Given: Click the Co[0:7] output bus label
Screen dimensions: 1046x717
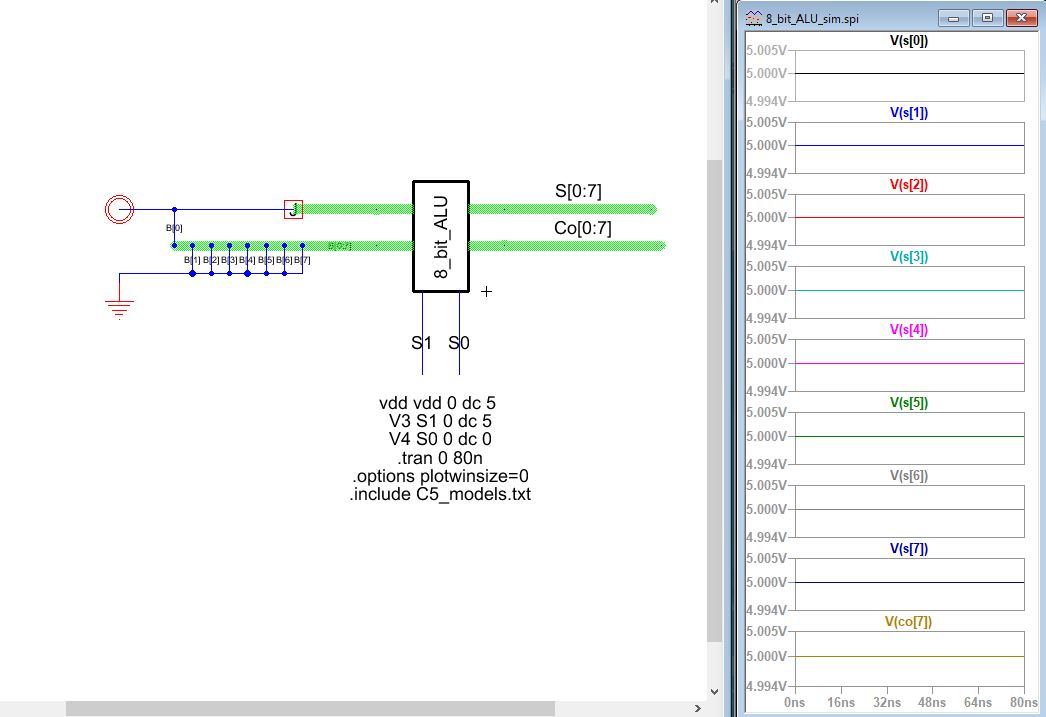Looking at the screenshot, I should [x=582, y=229].
